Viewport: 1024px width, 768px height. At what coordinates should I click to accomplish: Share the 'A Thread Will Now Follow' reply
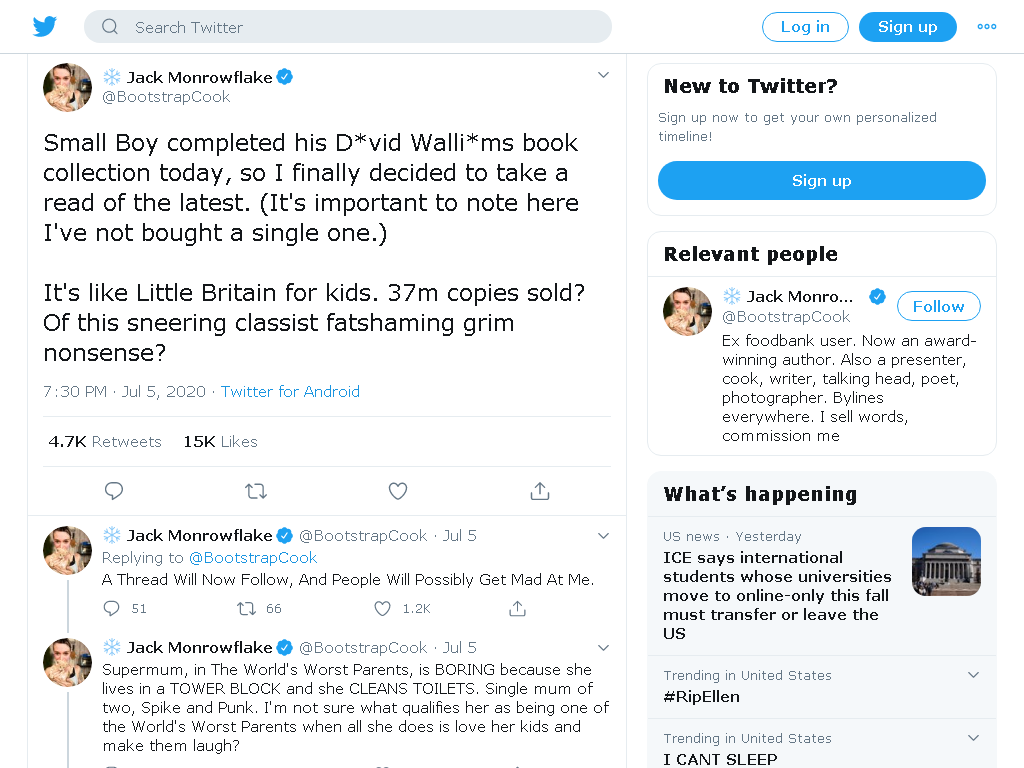pos(517,609)
